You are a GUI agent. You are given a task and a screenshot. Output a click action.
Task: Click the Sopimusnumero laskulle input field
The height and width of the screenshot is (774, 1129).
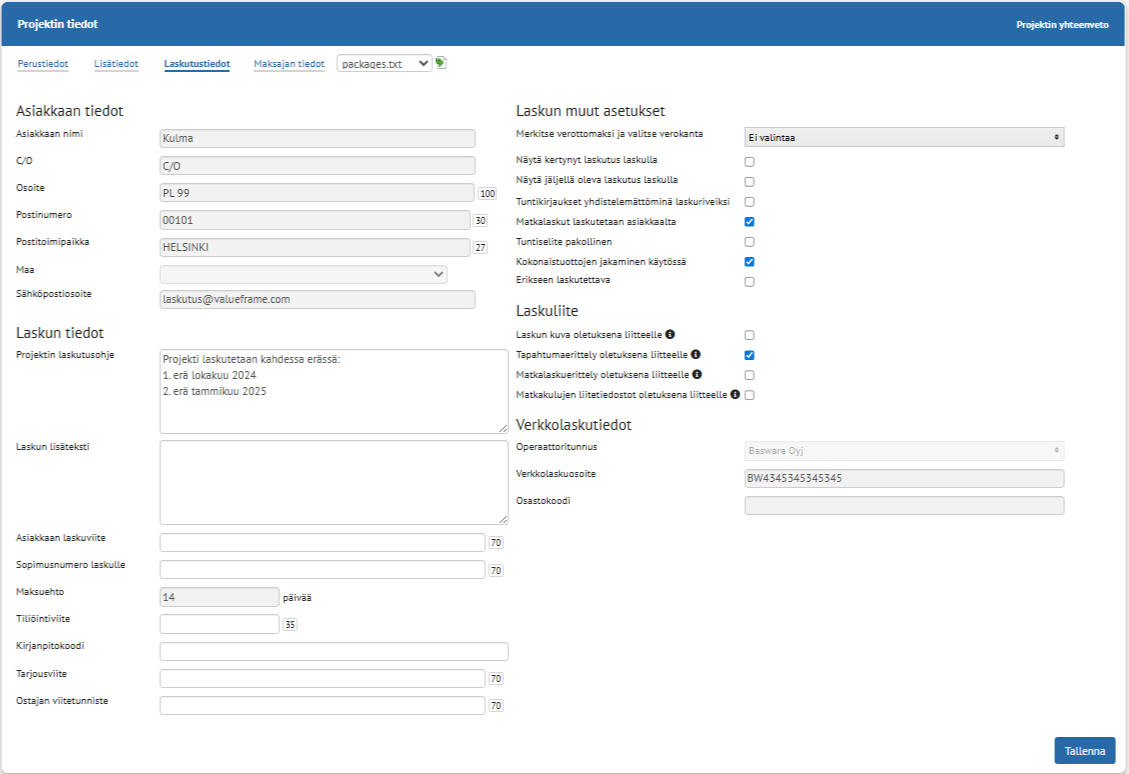tap(323, 570)
